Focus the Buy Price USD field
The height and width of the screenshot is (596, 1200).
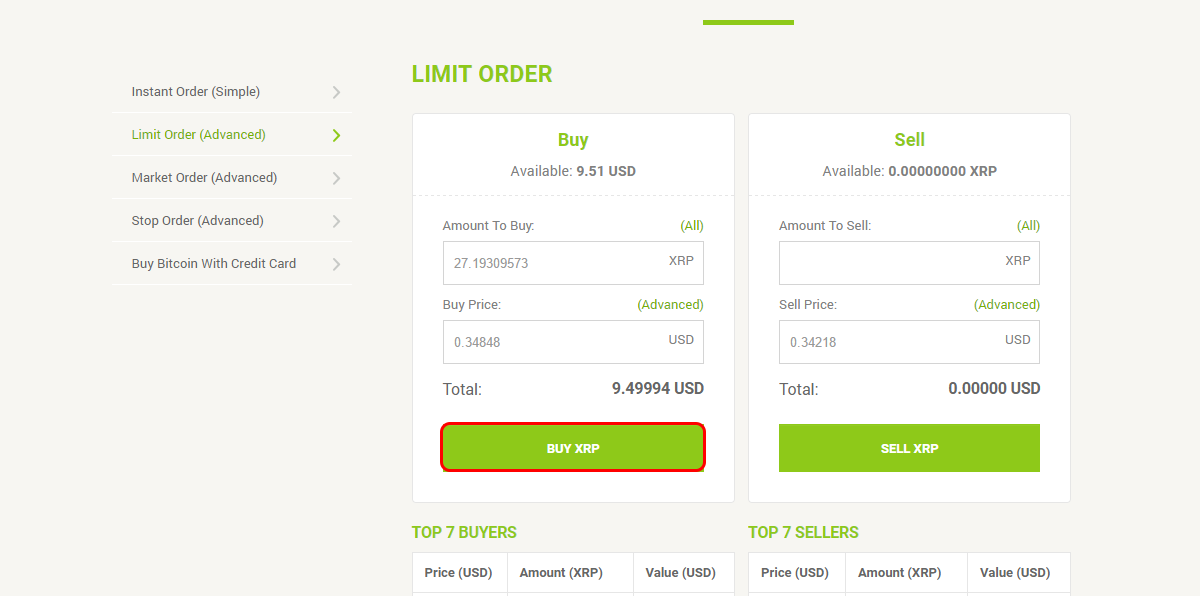[573, 342]
